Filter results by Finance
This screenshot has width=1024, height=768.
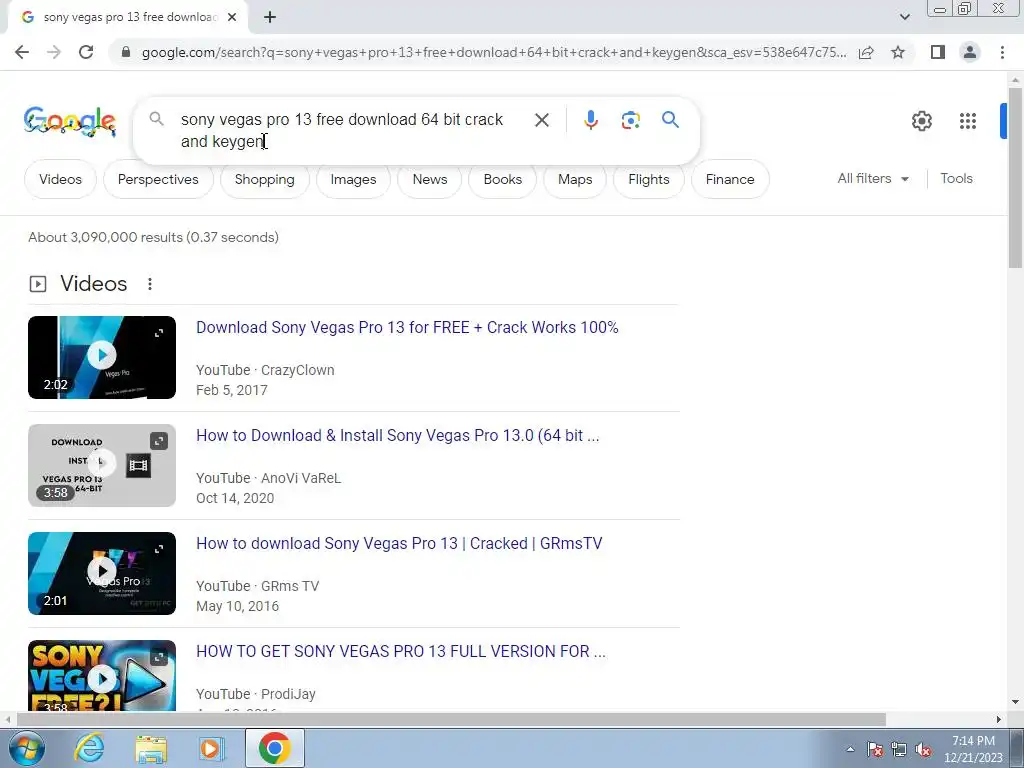(730, 179)
